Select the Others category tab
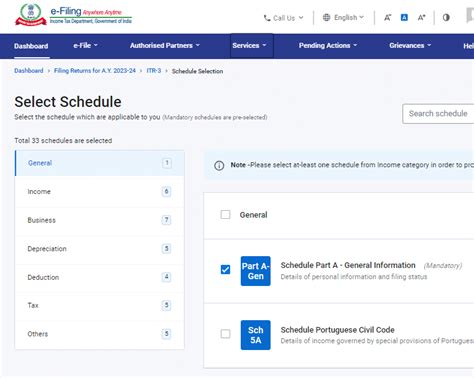Image resolution: width=474 pixels, height=378 pixels. (100, 334)
